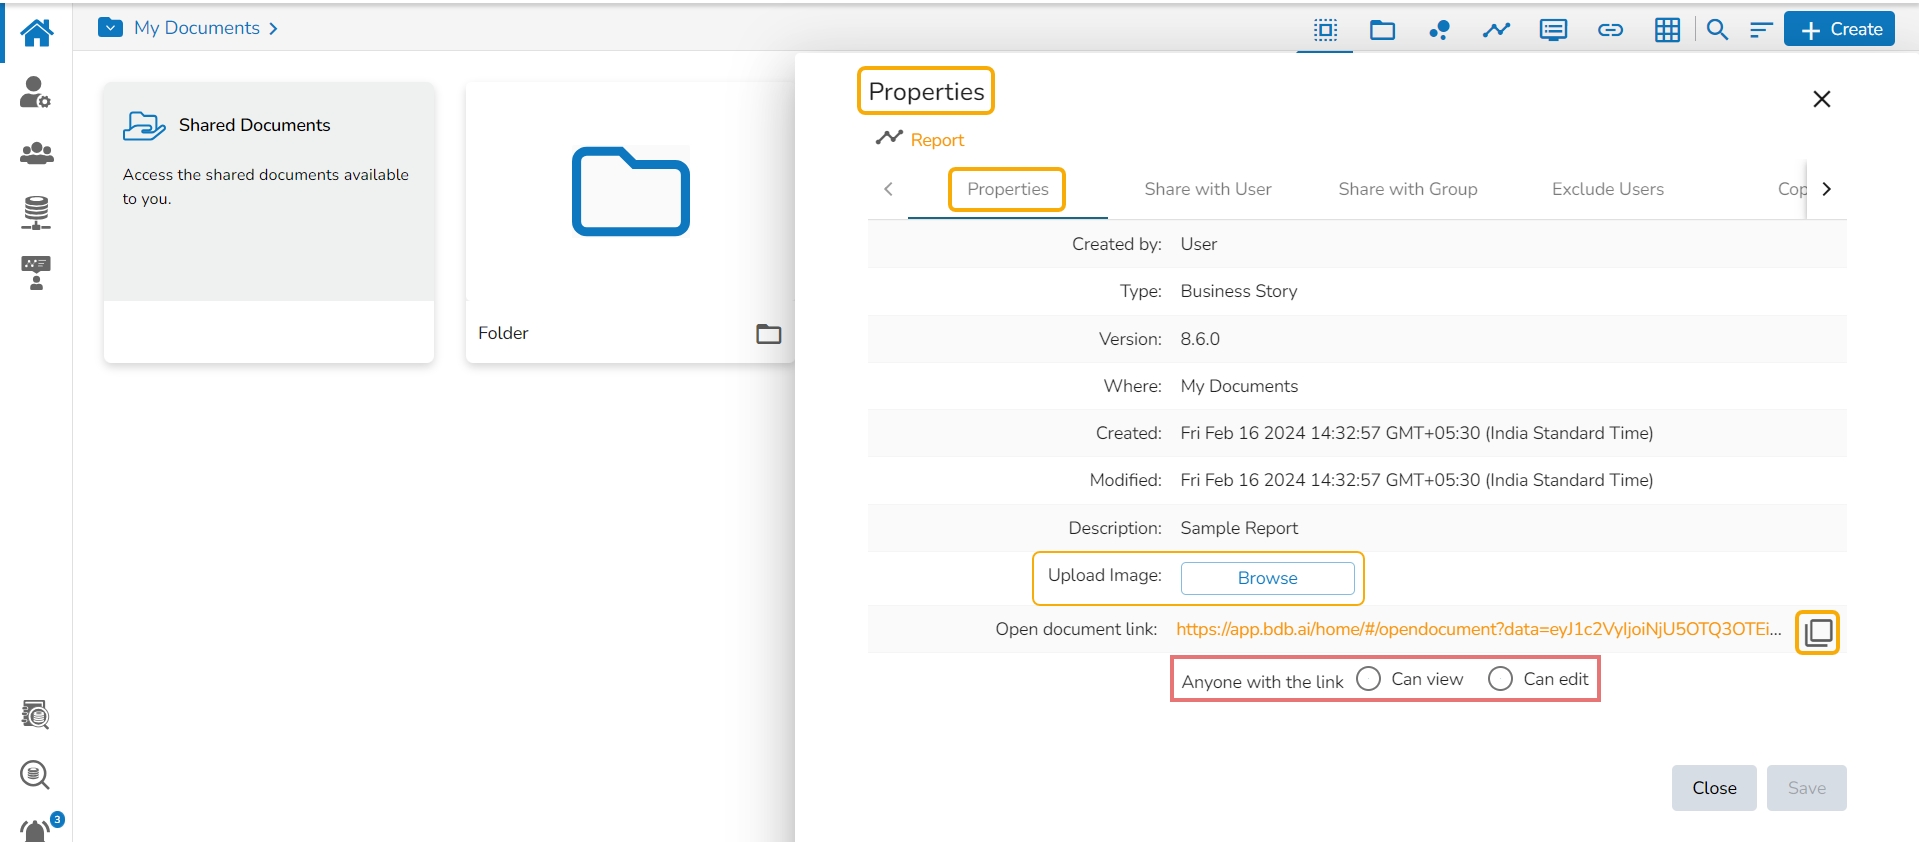Open the document link URL
The height and width of the screenshot is (842, 1919).
point(1478,629)
